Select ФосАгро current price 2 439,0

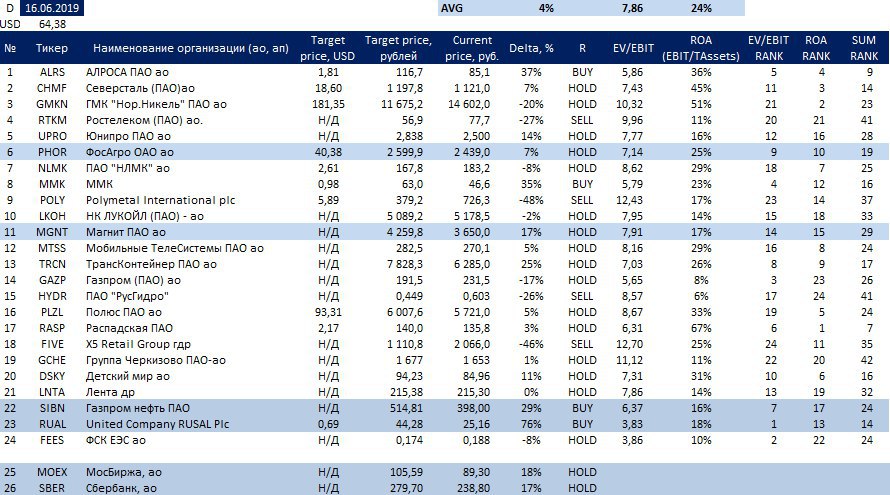click(x=472, y=152)
